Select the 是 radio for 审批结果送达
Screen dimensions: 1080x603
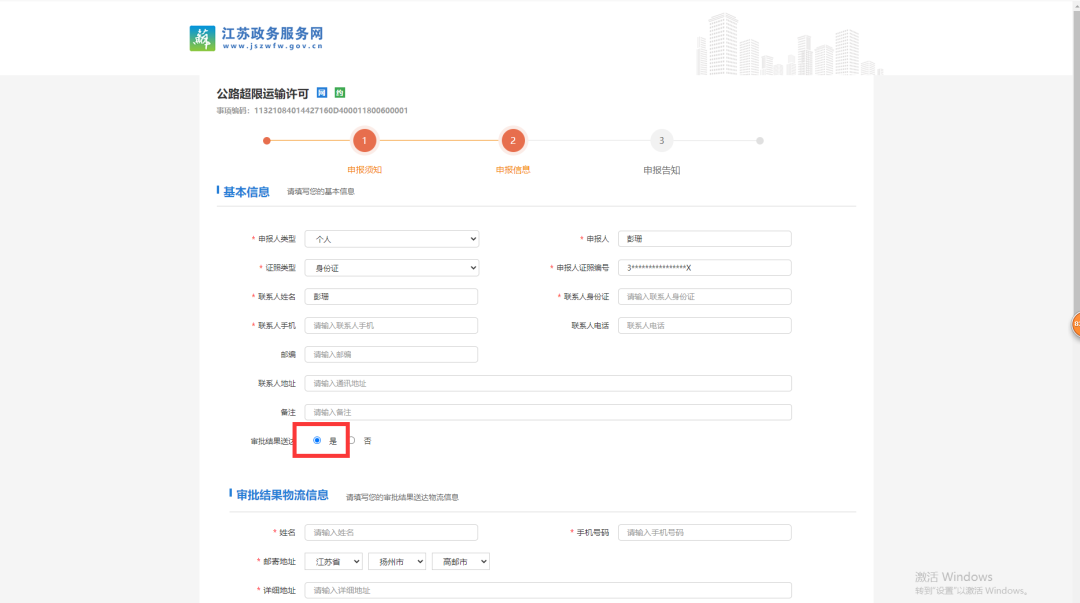(318, 439)
